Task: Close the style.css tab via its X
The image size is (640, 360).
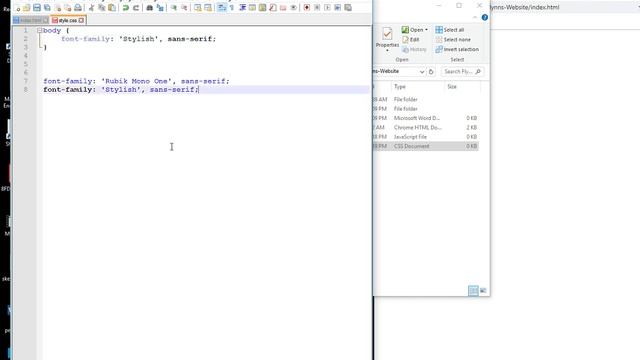Action: click(81, 20)
